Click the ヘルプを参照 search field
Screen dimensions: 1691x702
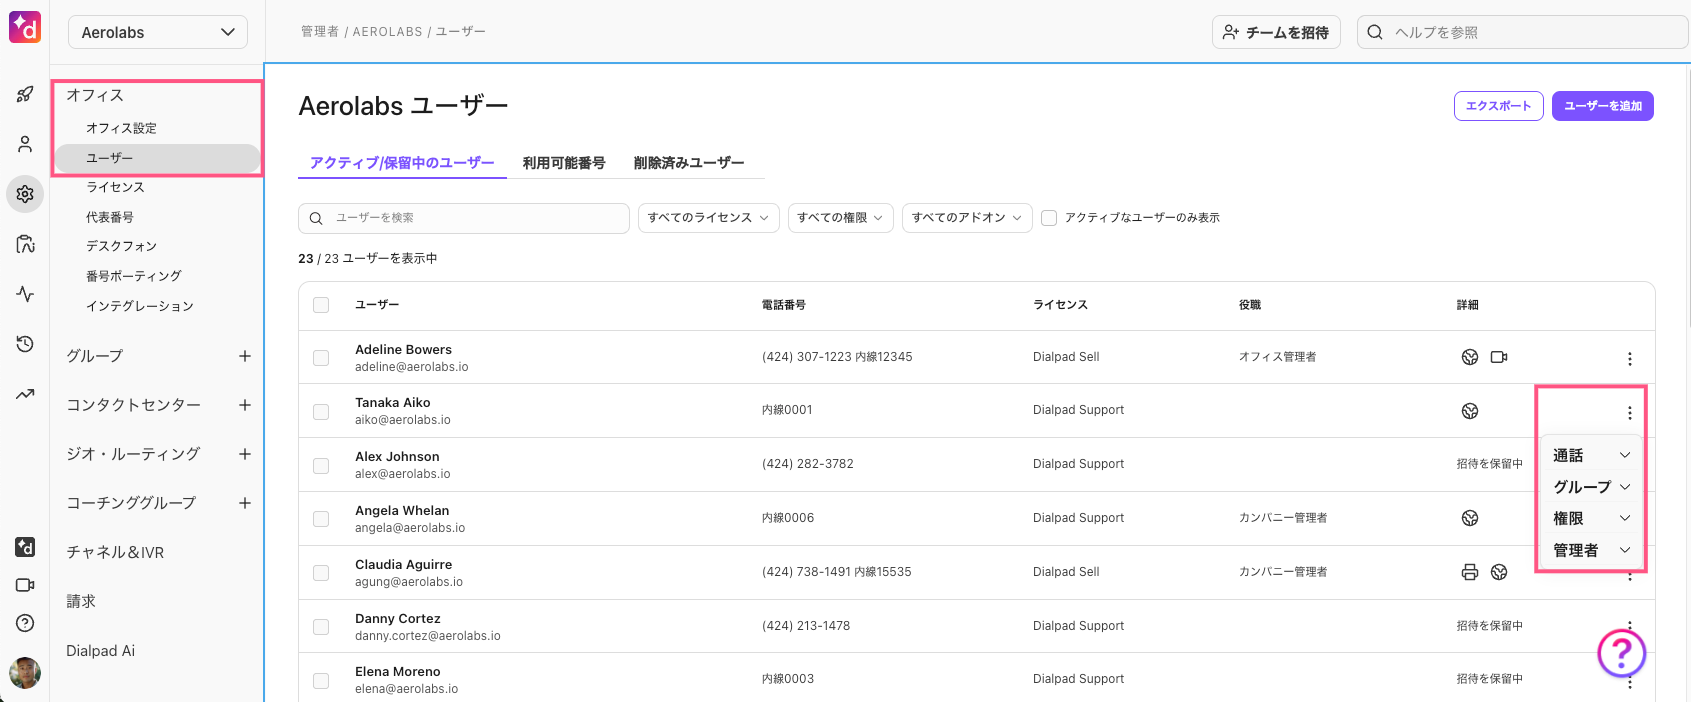(x=1522, y=32)
